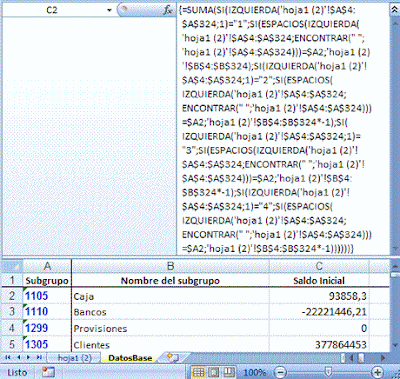
Task: Select column C header
Action: tap(319, 266)
